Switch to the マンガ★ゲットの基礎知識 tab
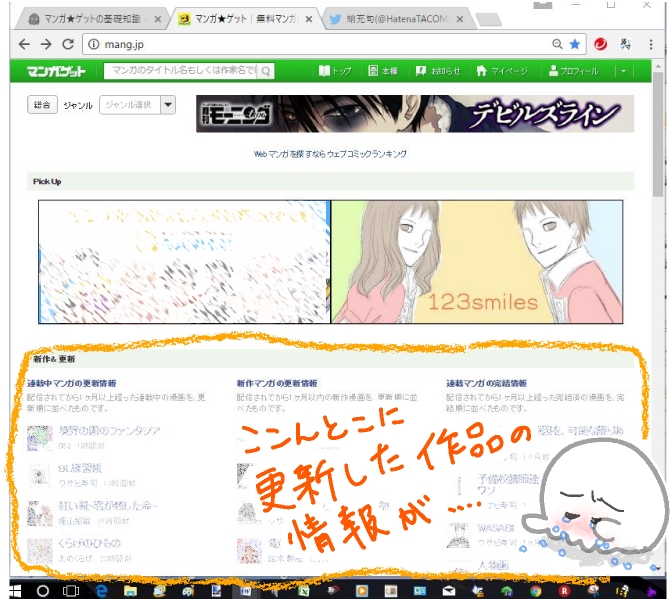Screen dimensions: 672x599 (91, 19)
